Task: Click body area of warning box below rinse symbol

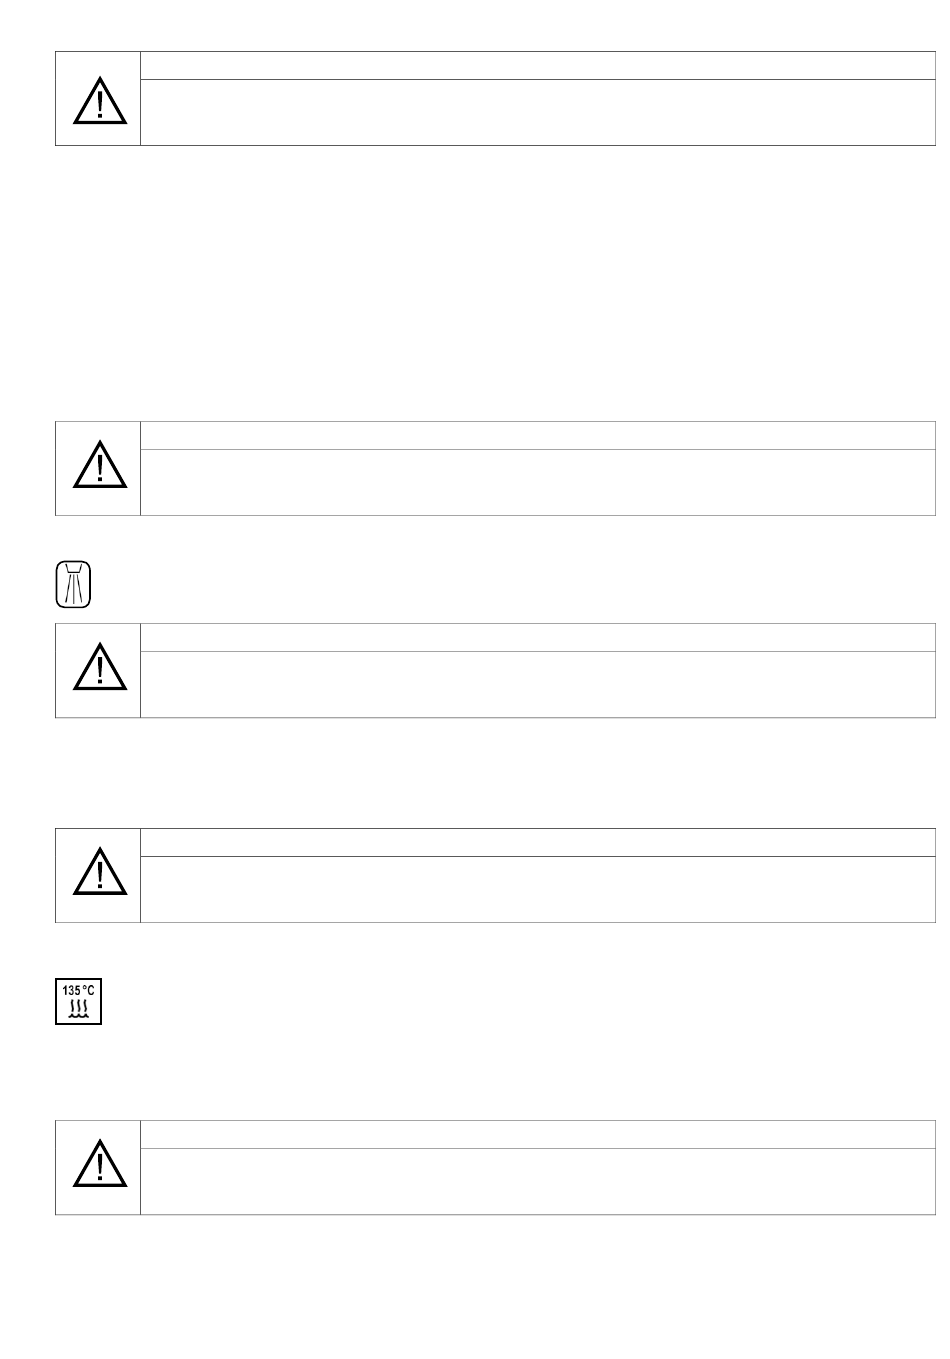Action: pyautogui.click(x=538, y=684)
